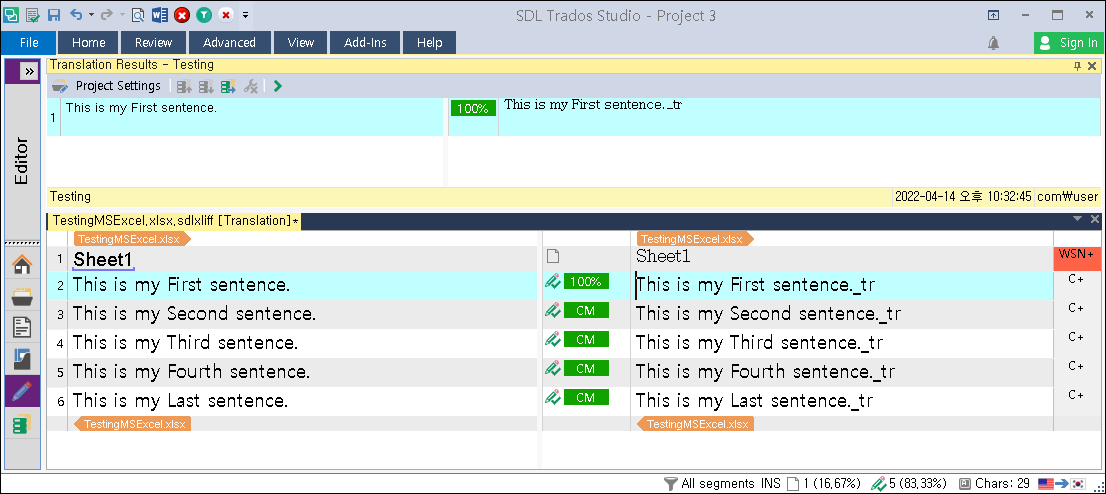Image resolution: width=1106 pixels, height=494 pixels.
Task: Click the not translated status icon for Sheet1
Action: click(x=553, y=257)
